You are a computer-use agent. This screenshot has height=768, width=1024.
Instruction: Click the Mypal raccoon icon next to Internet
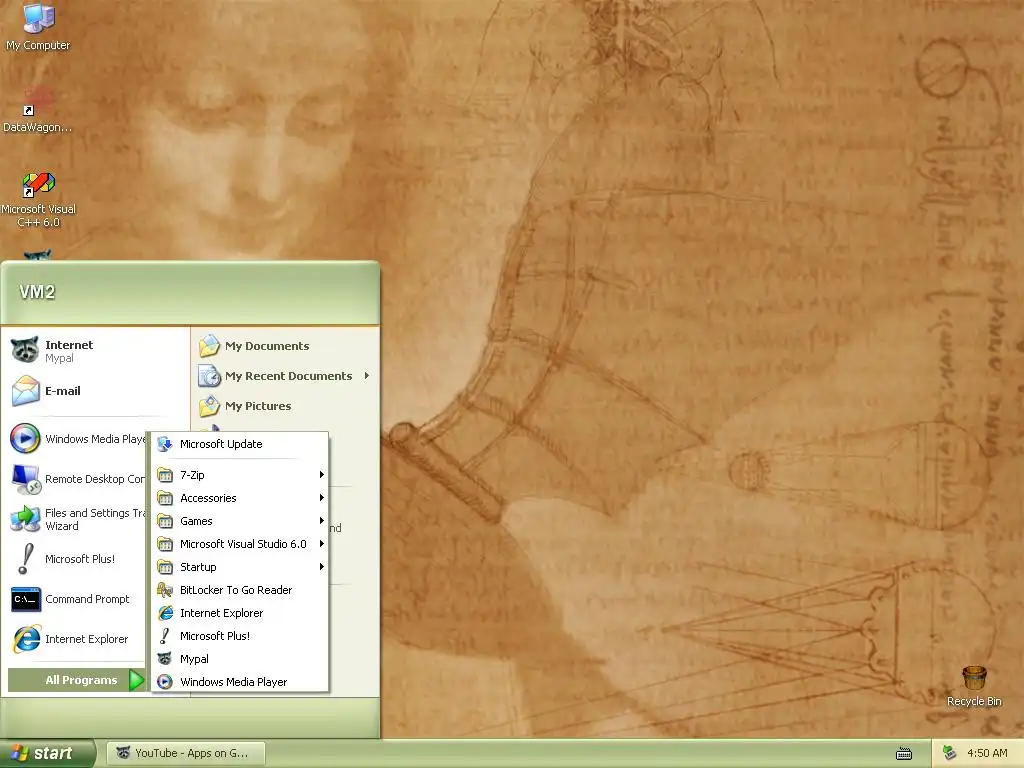pos(25,351)
